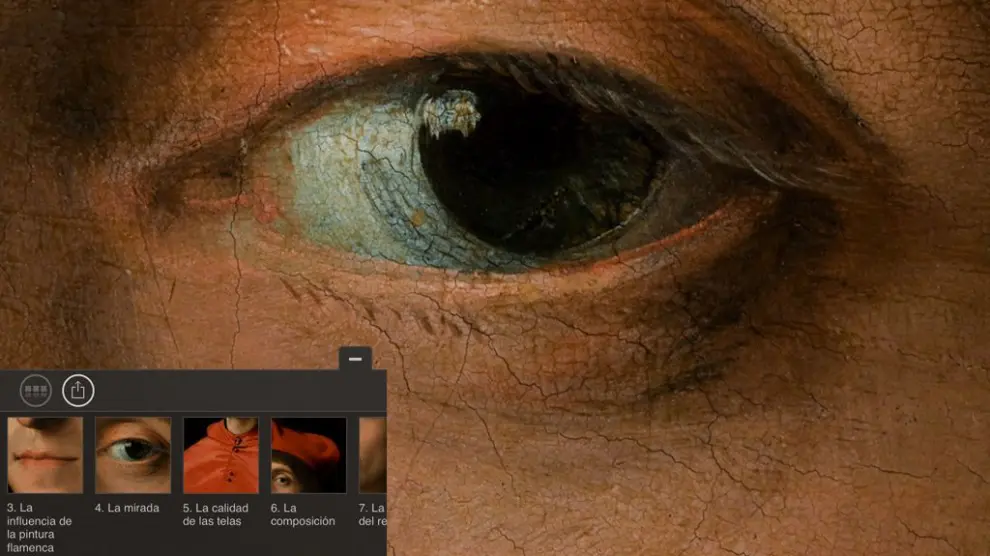
Task: Open the red garment buttons thumbnail
Action: (x=220, y=455)
